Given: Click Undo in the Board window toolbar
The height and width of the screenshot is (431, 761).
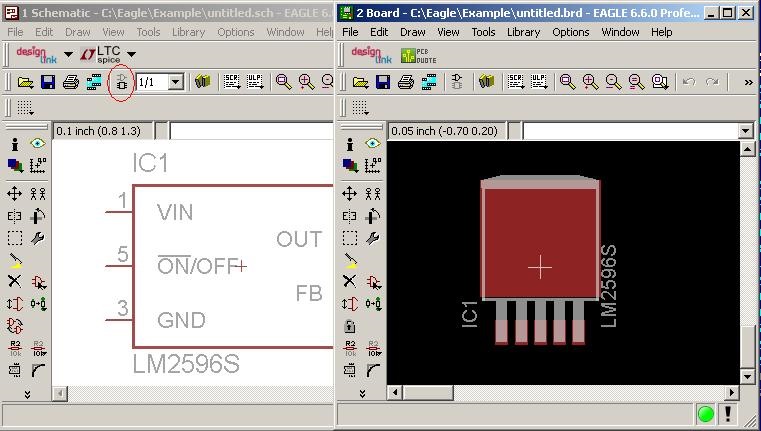Looking at the screenshot, I should 689,82.
